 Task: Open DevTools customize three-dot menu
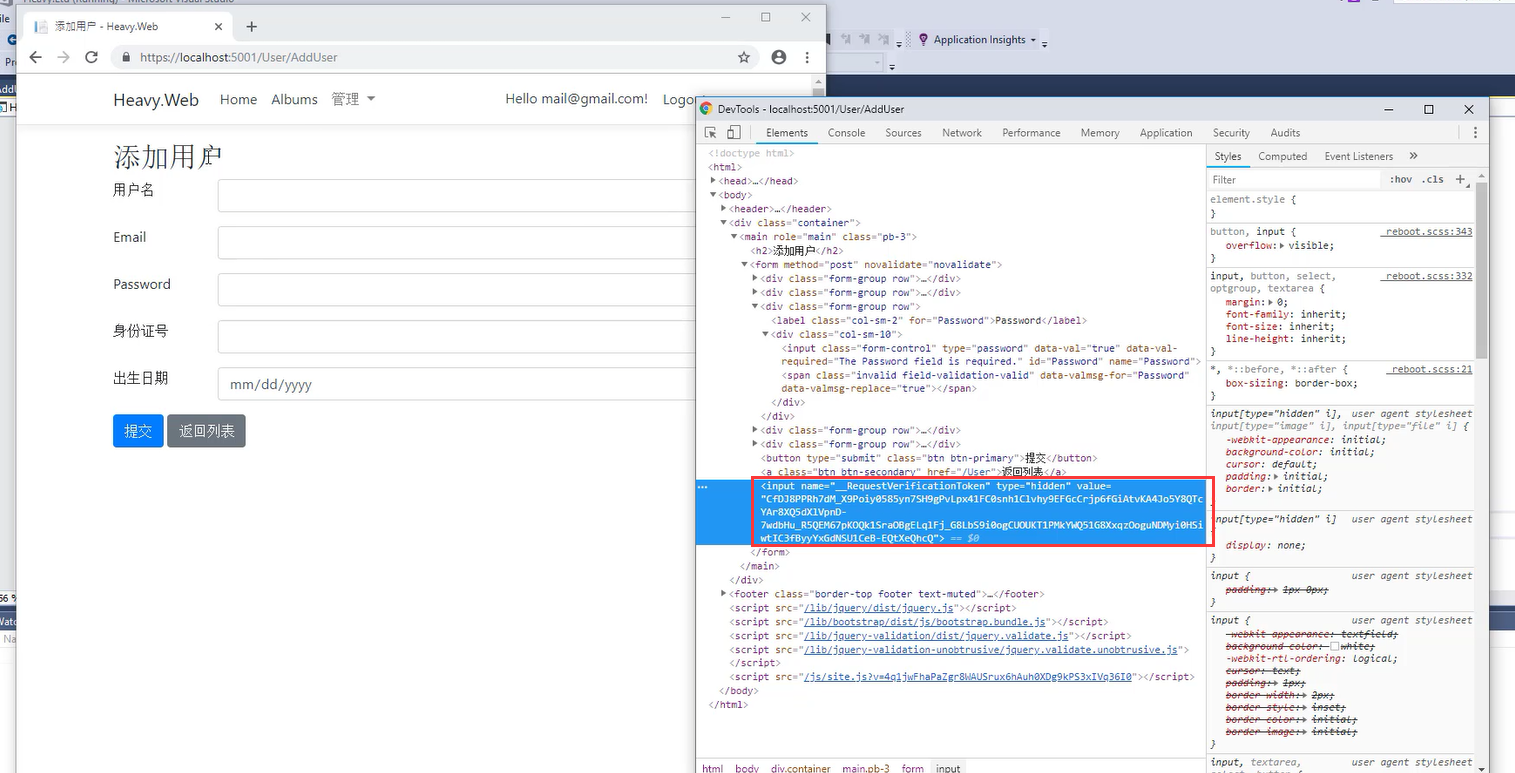pyautogui.click(x=1474, y=132)
